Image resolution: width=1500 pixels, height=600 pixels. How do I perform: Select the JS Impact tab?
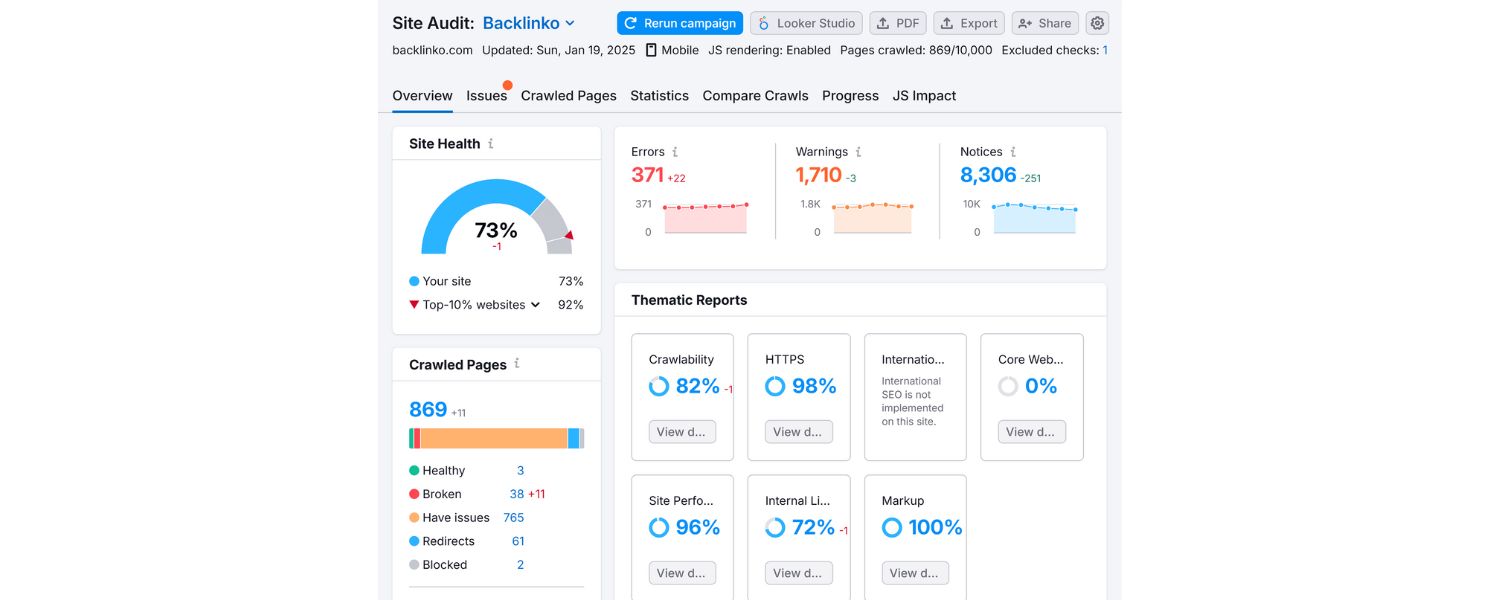(x=924, y=95)
